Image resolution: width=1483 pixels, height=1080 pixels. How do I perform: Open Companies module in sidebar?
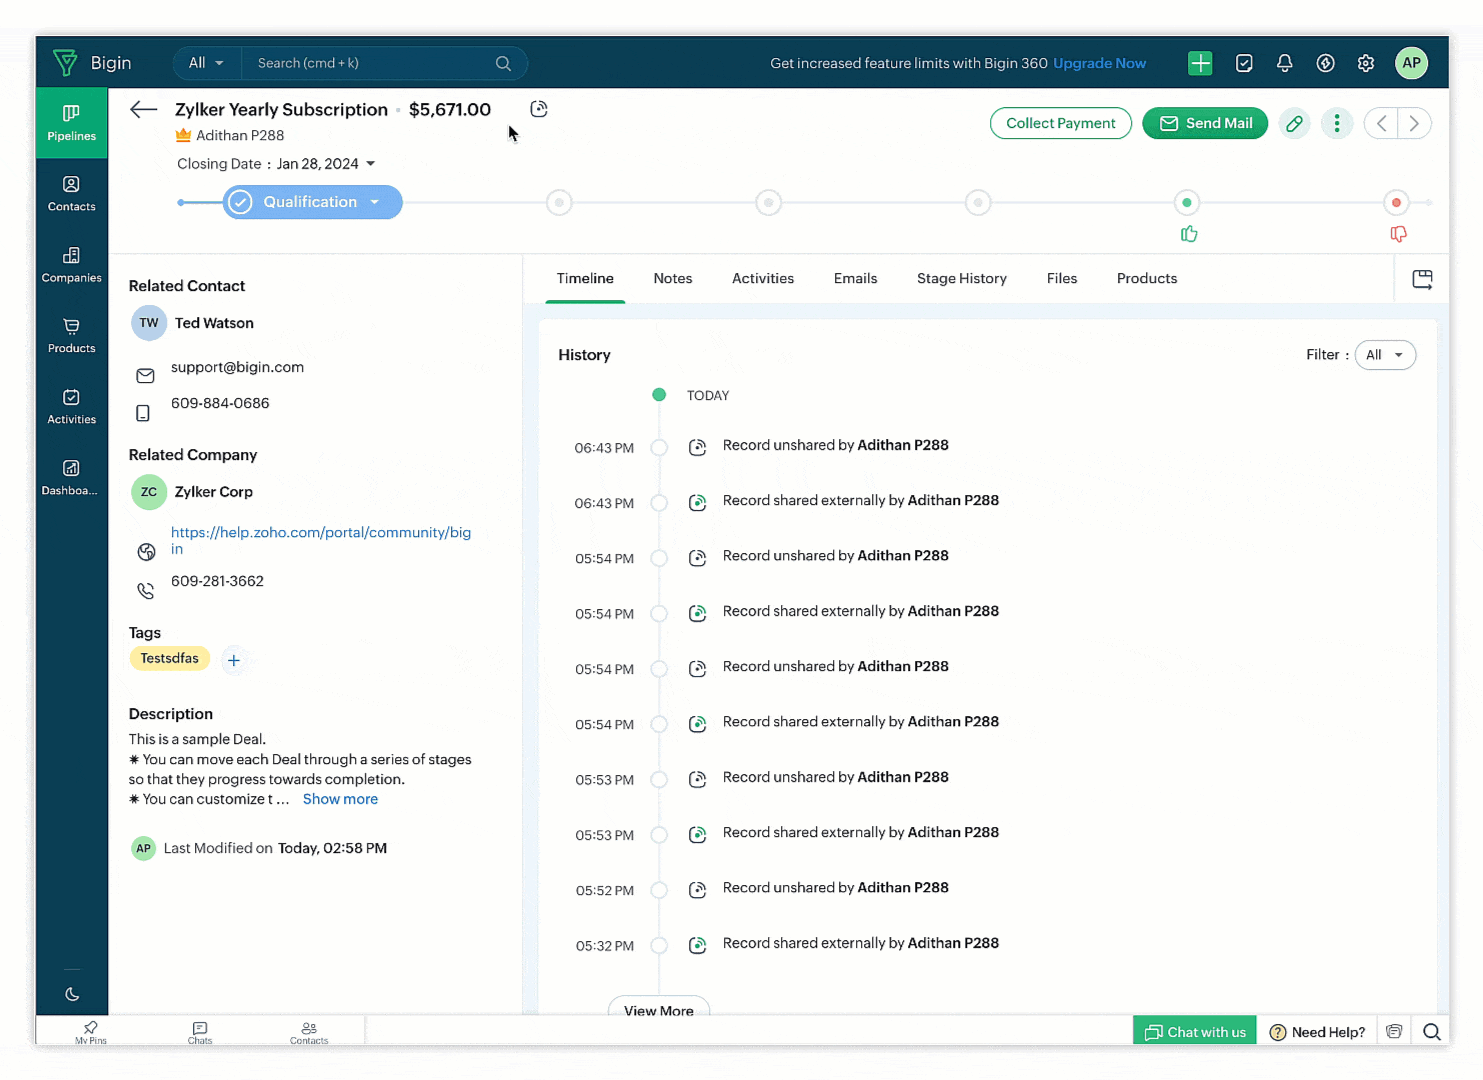(72, 265)
